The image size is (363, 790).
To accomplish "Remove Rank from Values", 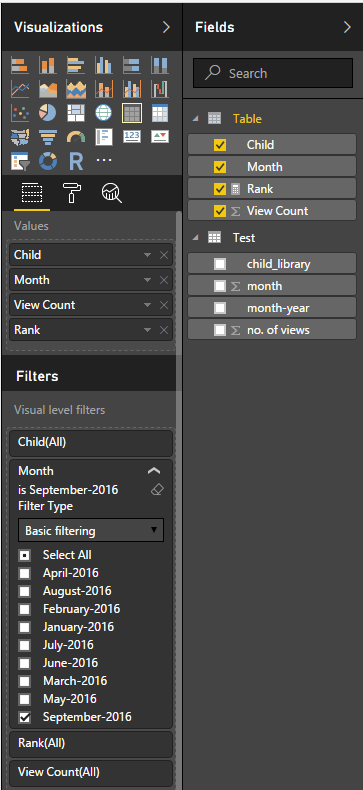I will 164,330.
